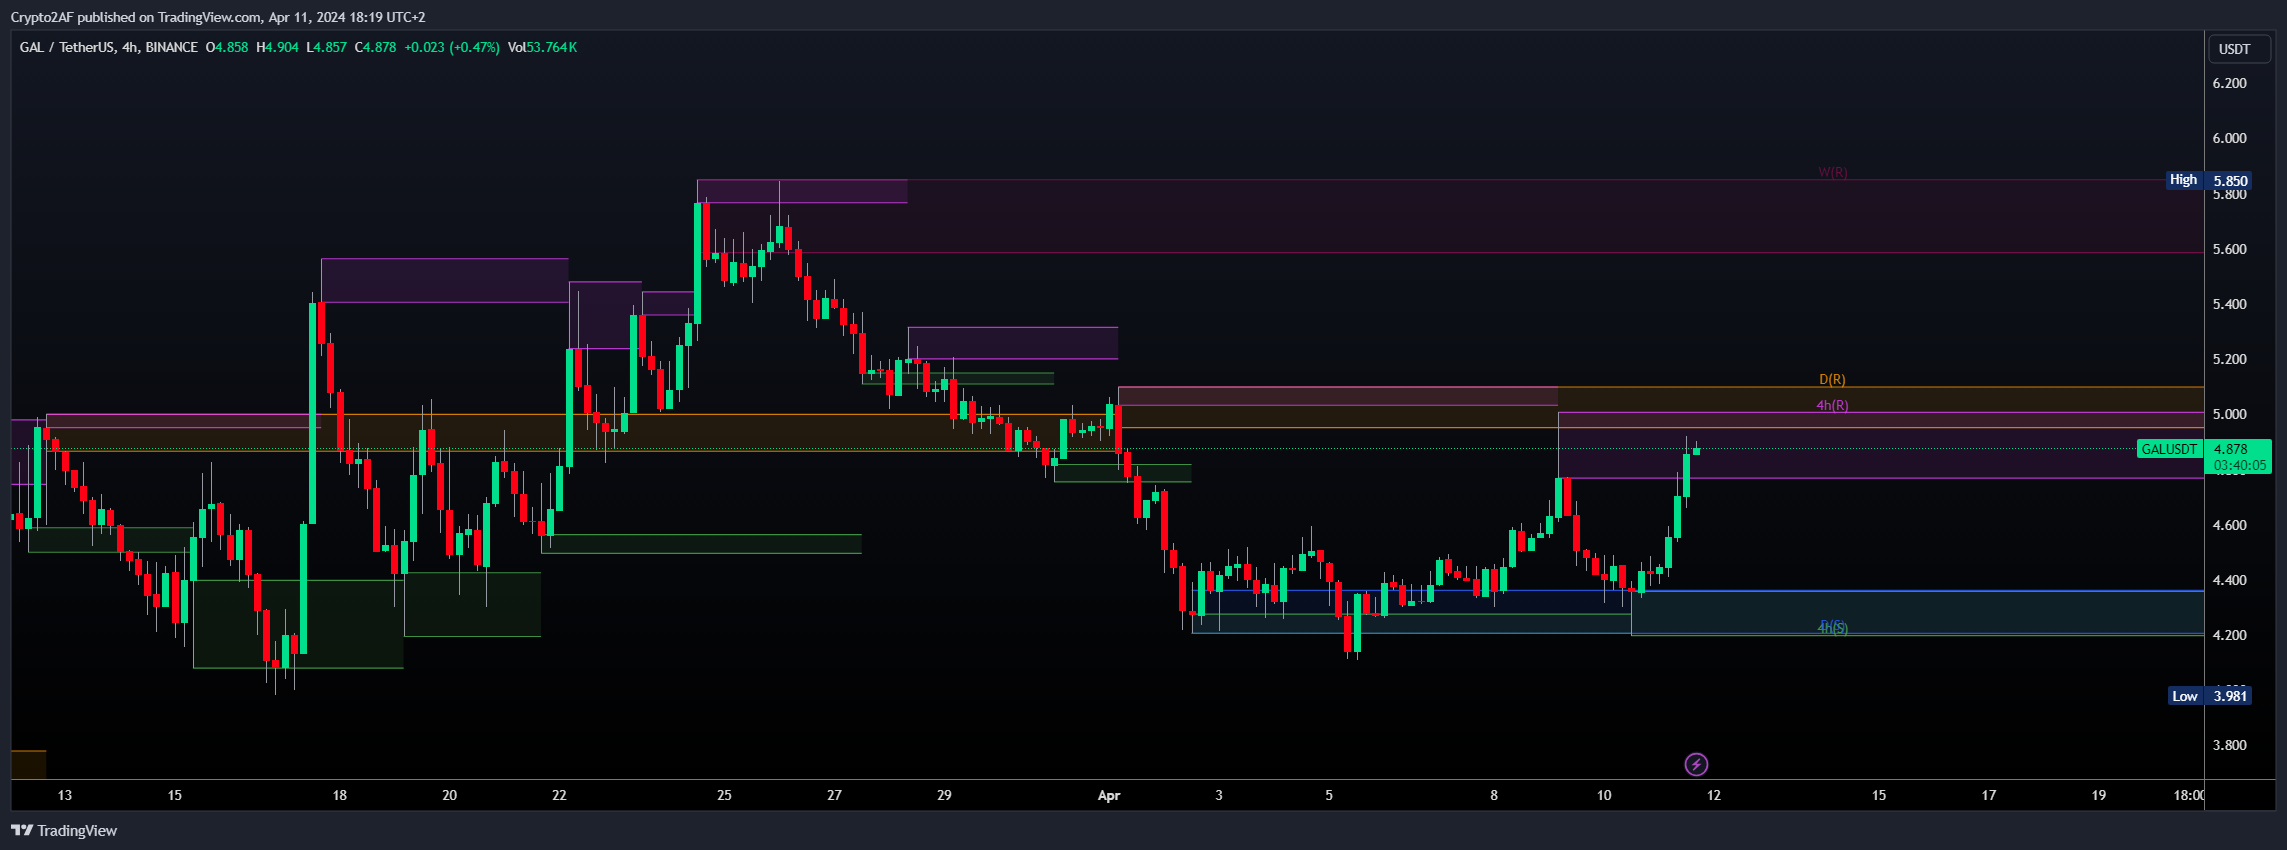Image resolution: width=2287 pixels, height=850 pixels.
Task: Click the 5.600 price axis label
Action: (2230, 249)
